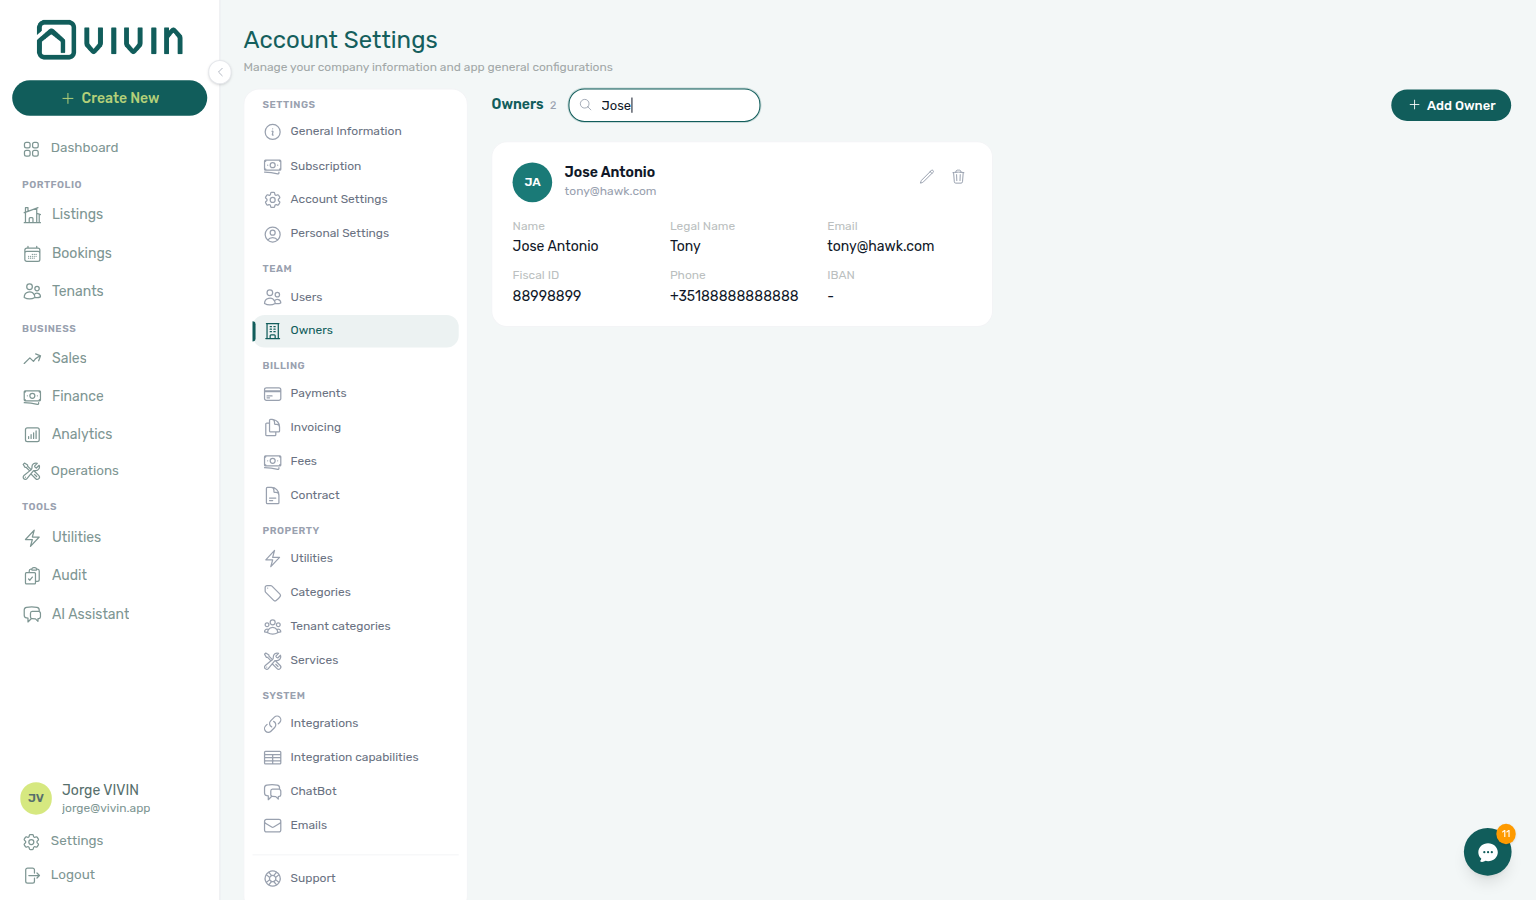Click the Legal Name value Tony
This screenshot has width=1536, height=900.
tap(685, 246)
